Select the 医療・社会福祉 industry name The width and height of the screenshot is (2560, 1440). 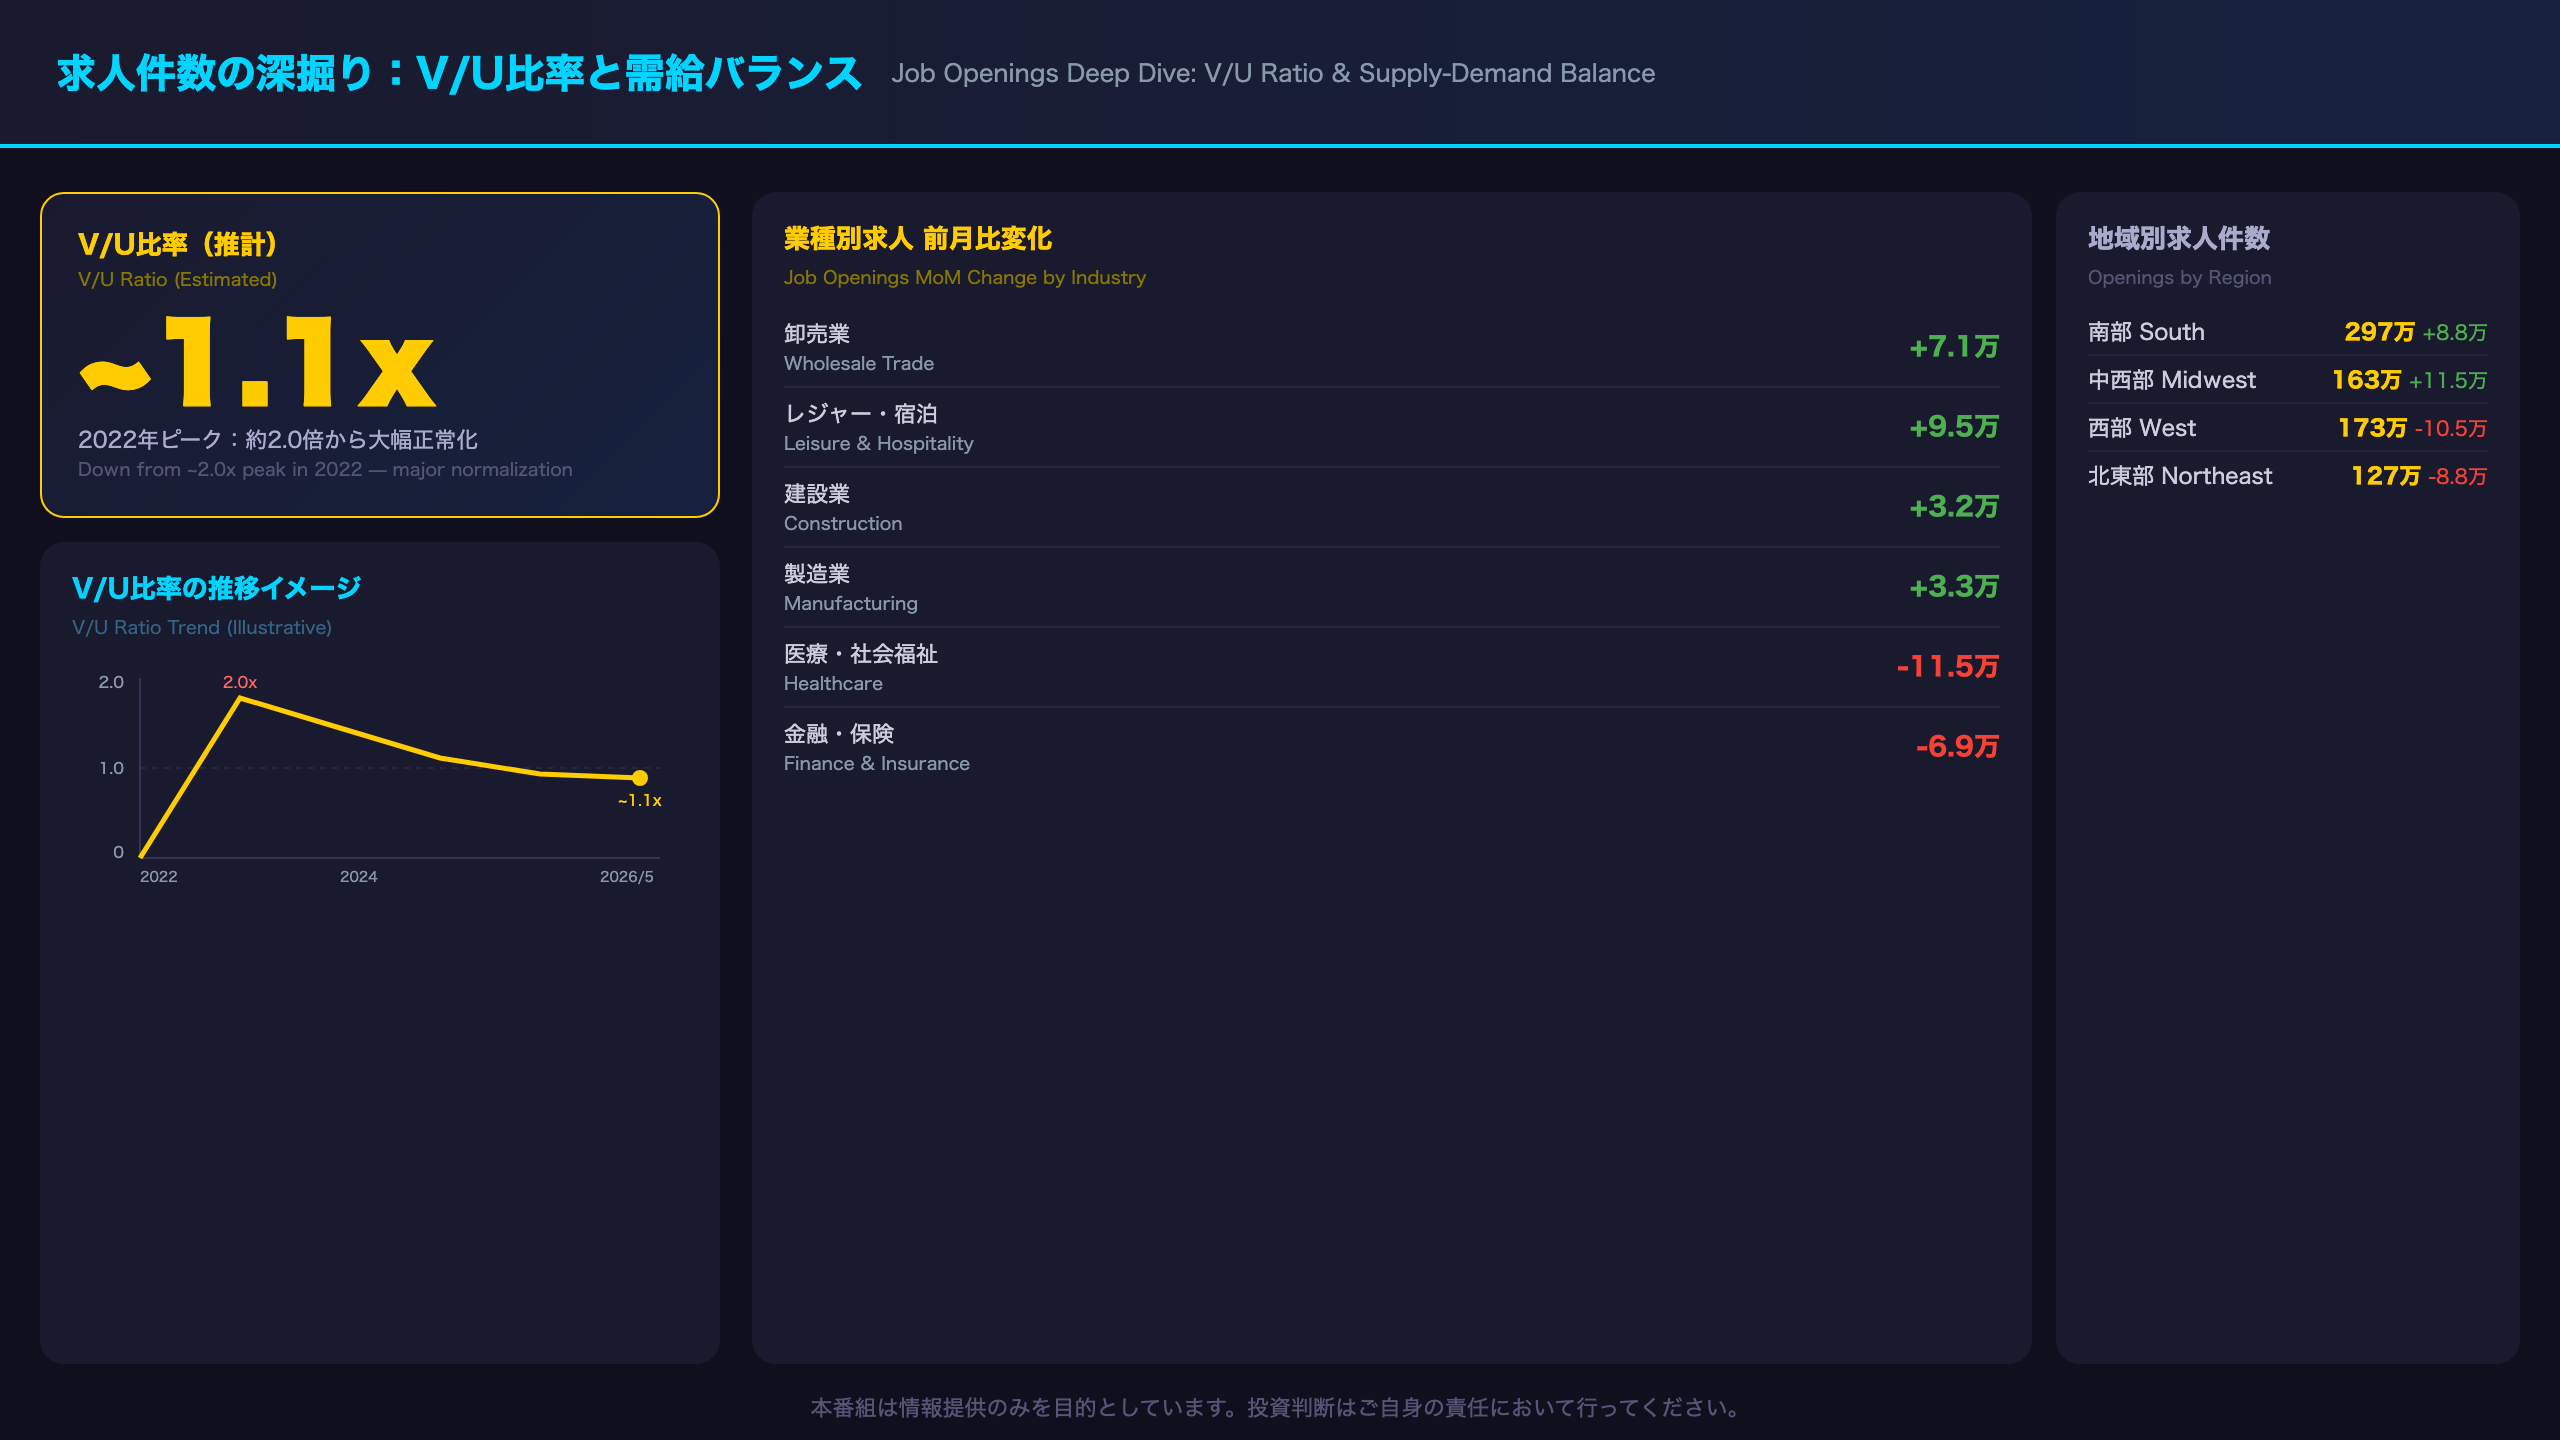861,654
